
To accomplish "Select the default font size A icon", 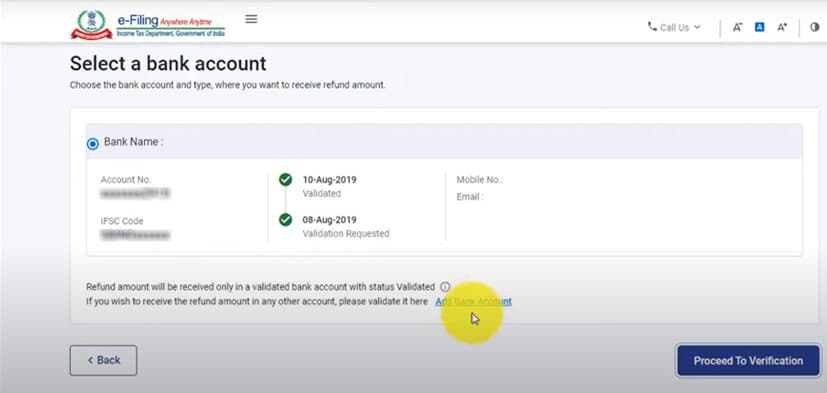I will (759, 27).
